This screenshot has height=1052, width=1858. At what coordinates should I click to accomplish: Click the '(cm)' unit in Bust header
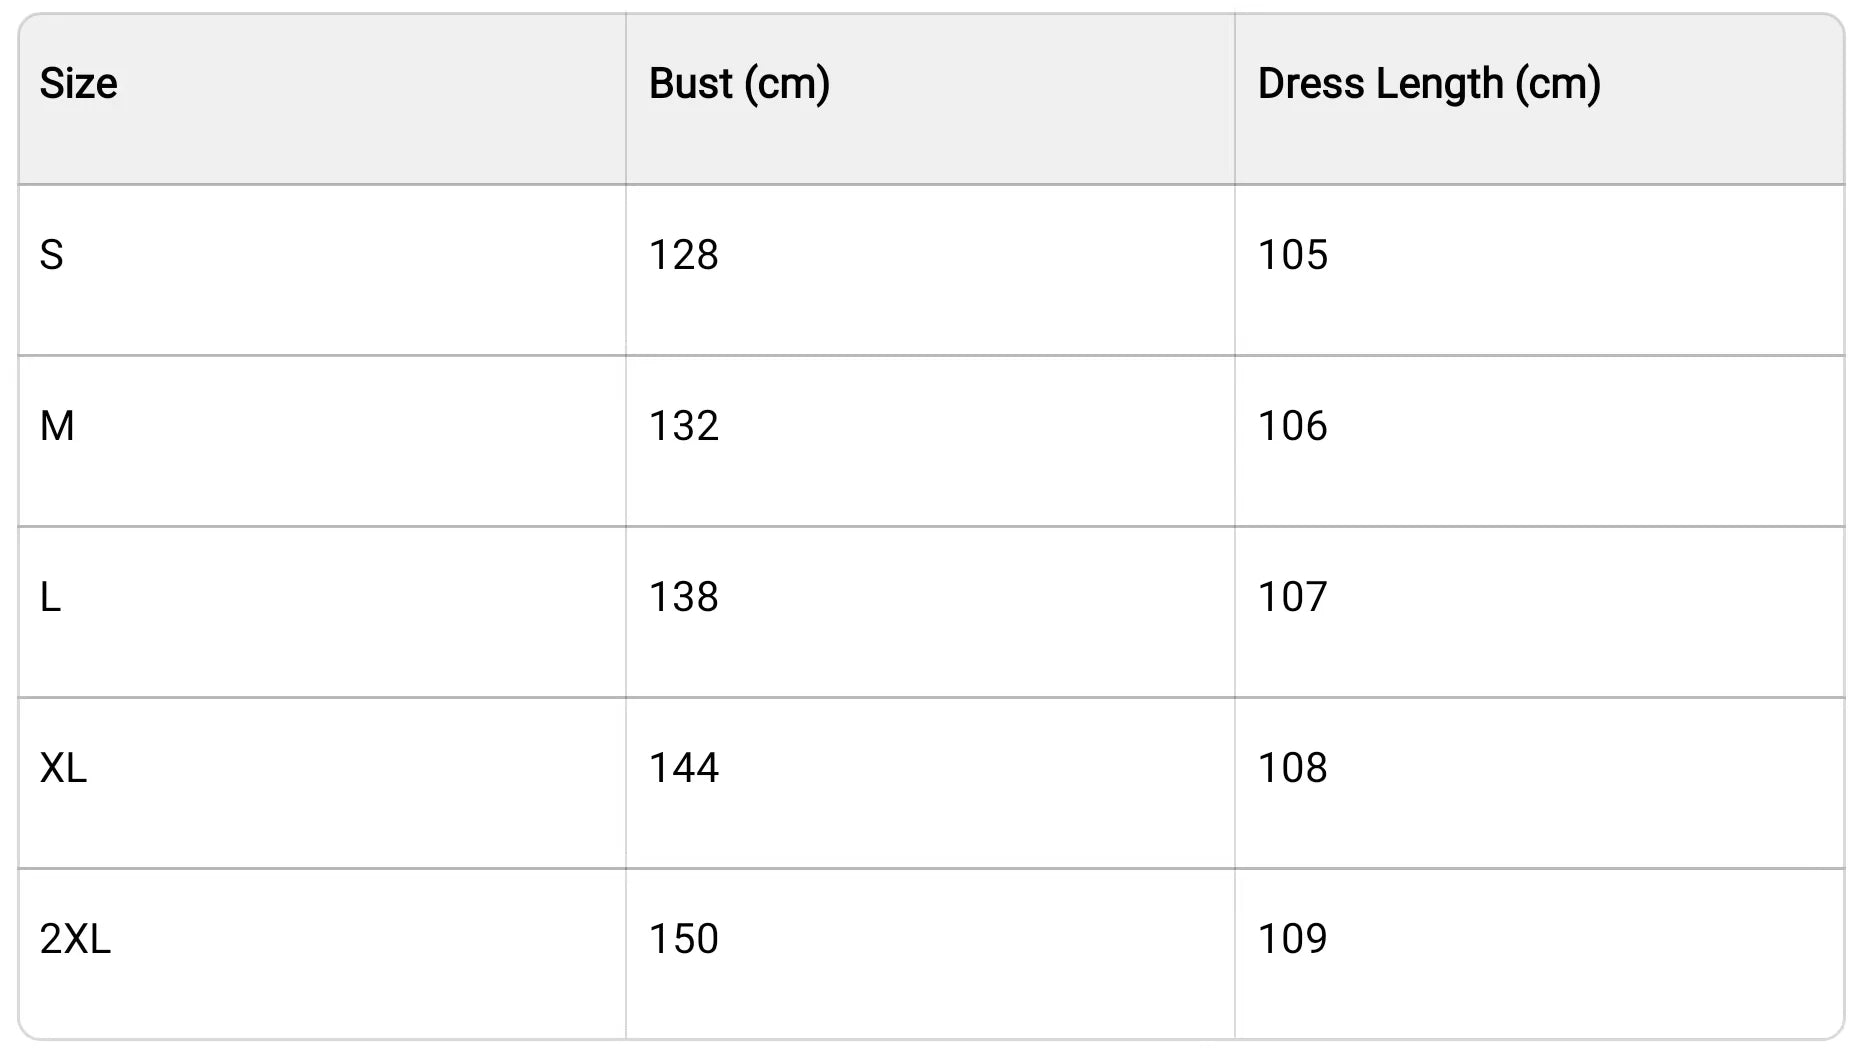click(788, 84)
